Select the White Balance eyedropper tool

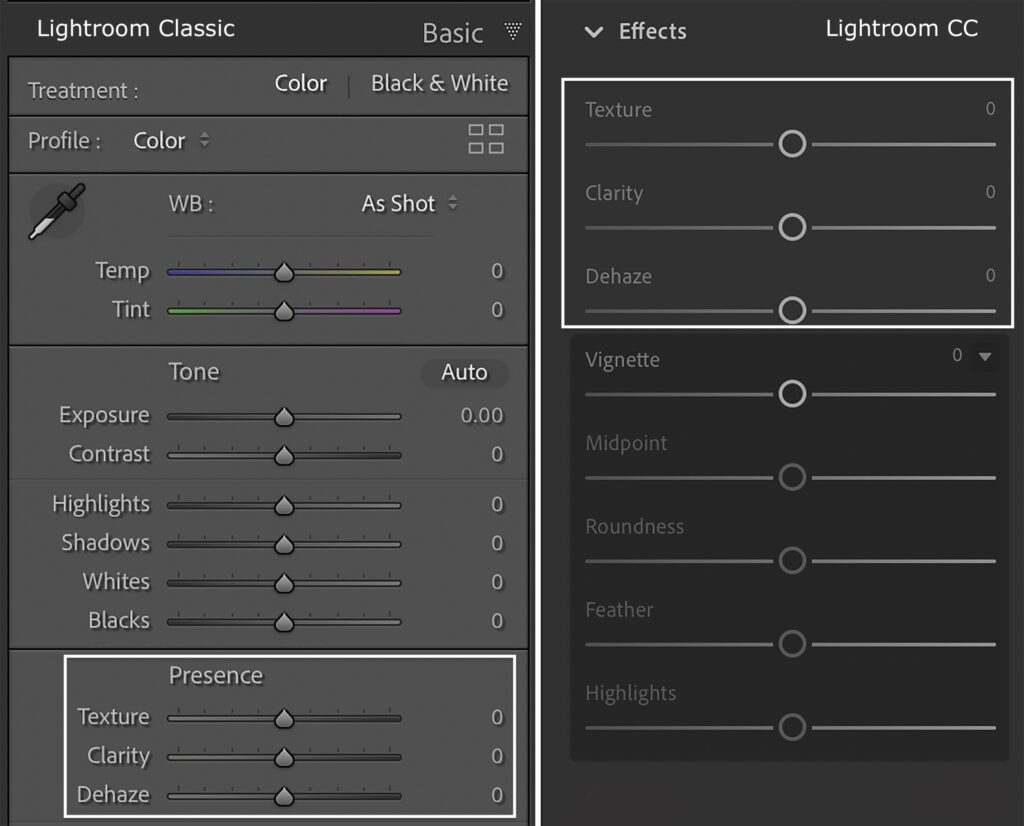coord(56,211)
